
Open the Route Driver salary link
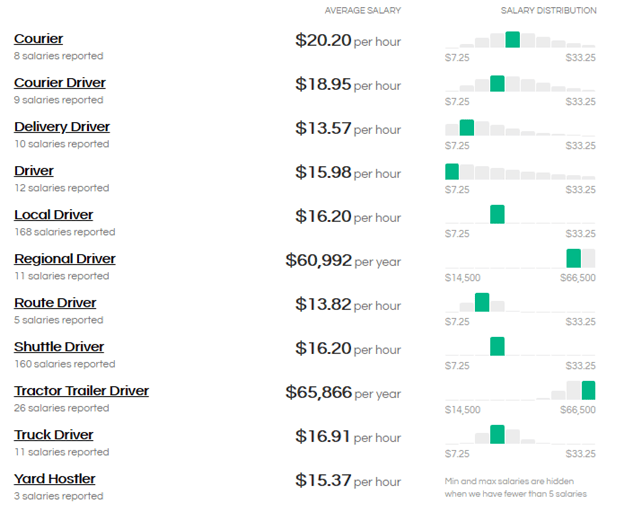[55, 303]
